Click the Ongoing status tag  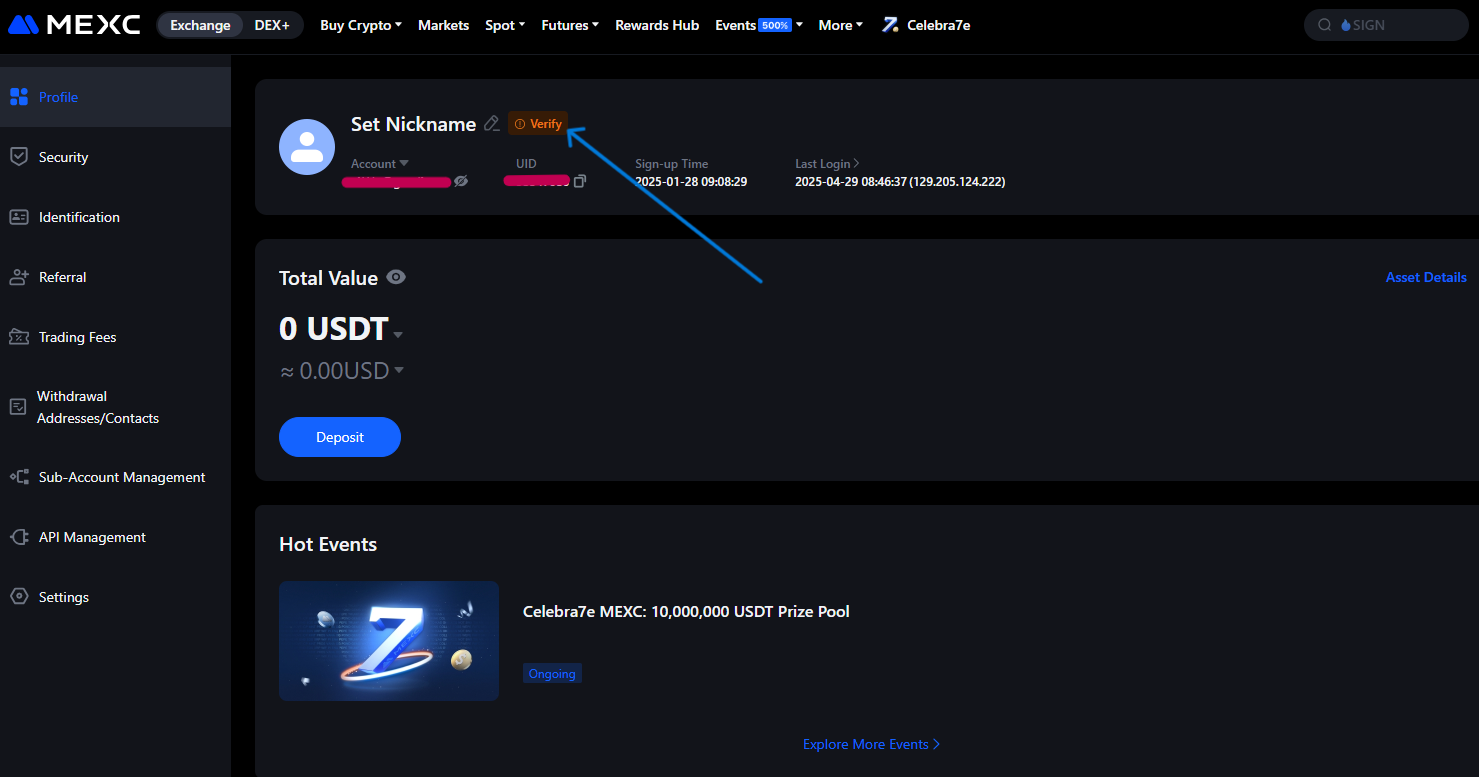[x=552, y=674]
